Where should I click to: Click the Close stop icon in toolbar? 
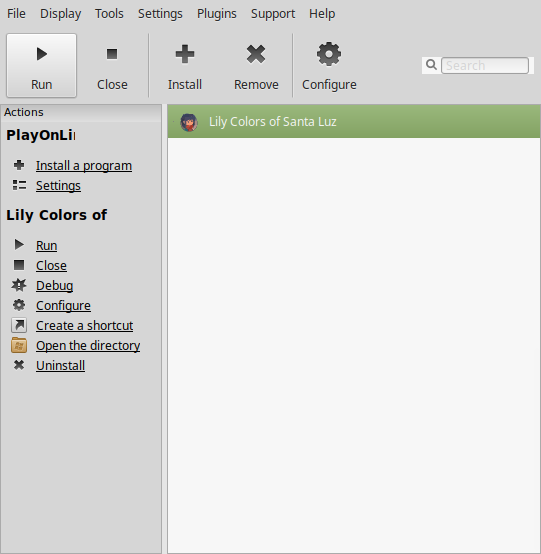click(112, 54)
